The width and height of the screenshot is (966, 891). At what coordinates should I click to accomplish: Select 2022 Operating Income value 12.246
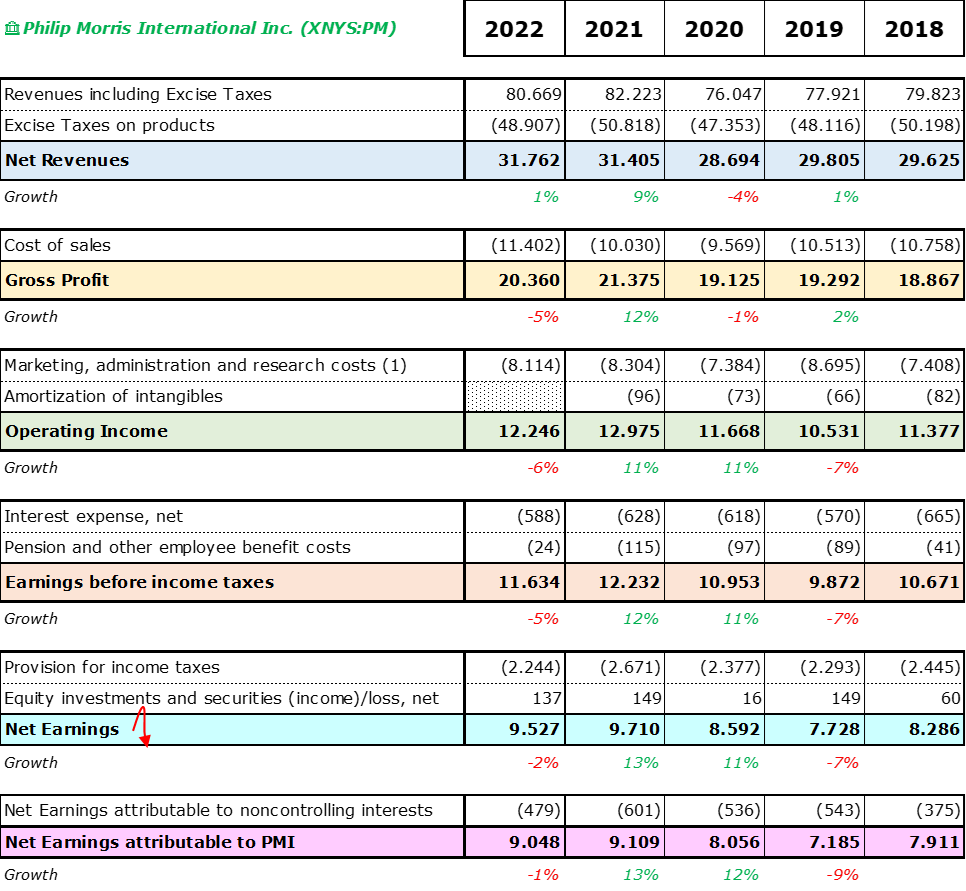coord(529,431)
